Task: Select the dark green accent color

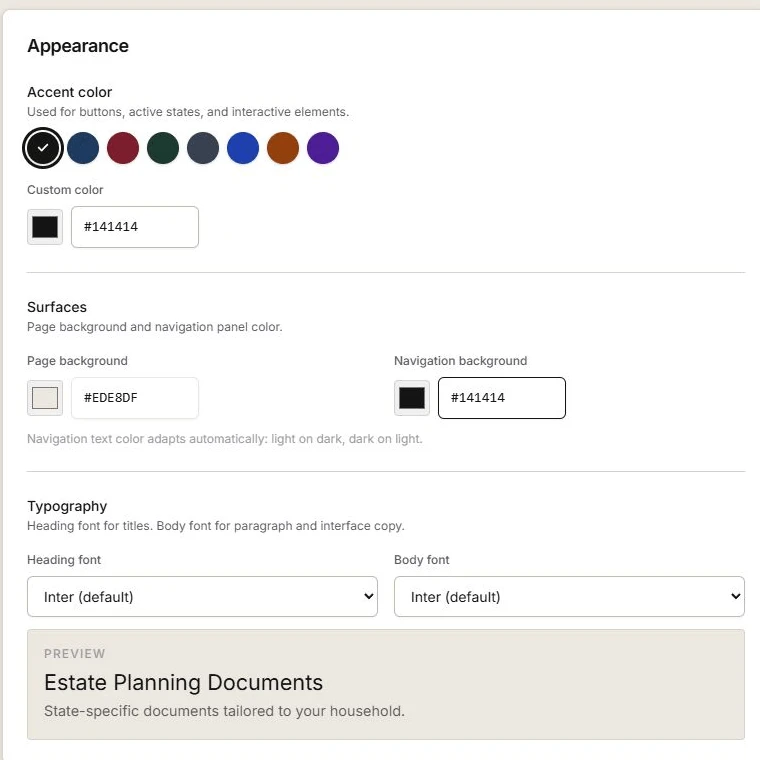Action: point(163,148)
